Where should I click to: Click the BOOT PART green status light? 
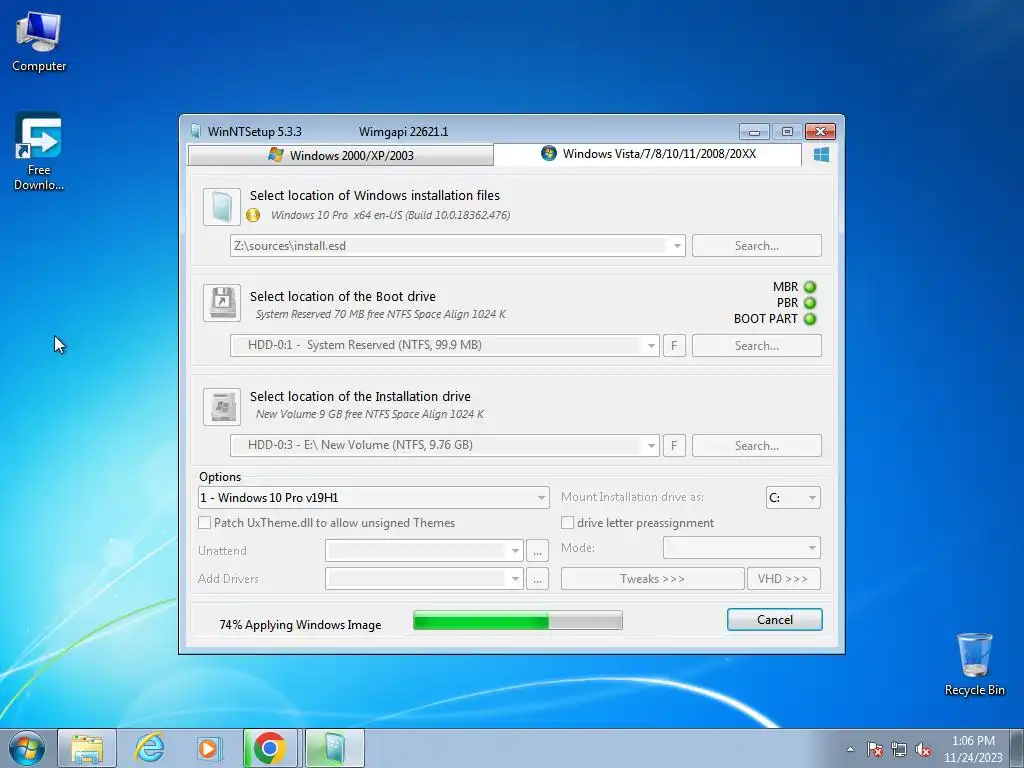[x=810, y=319]
